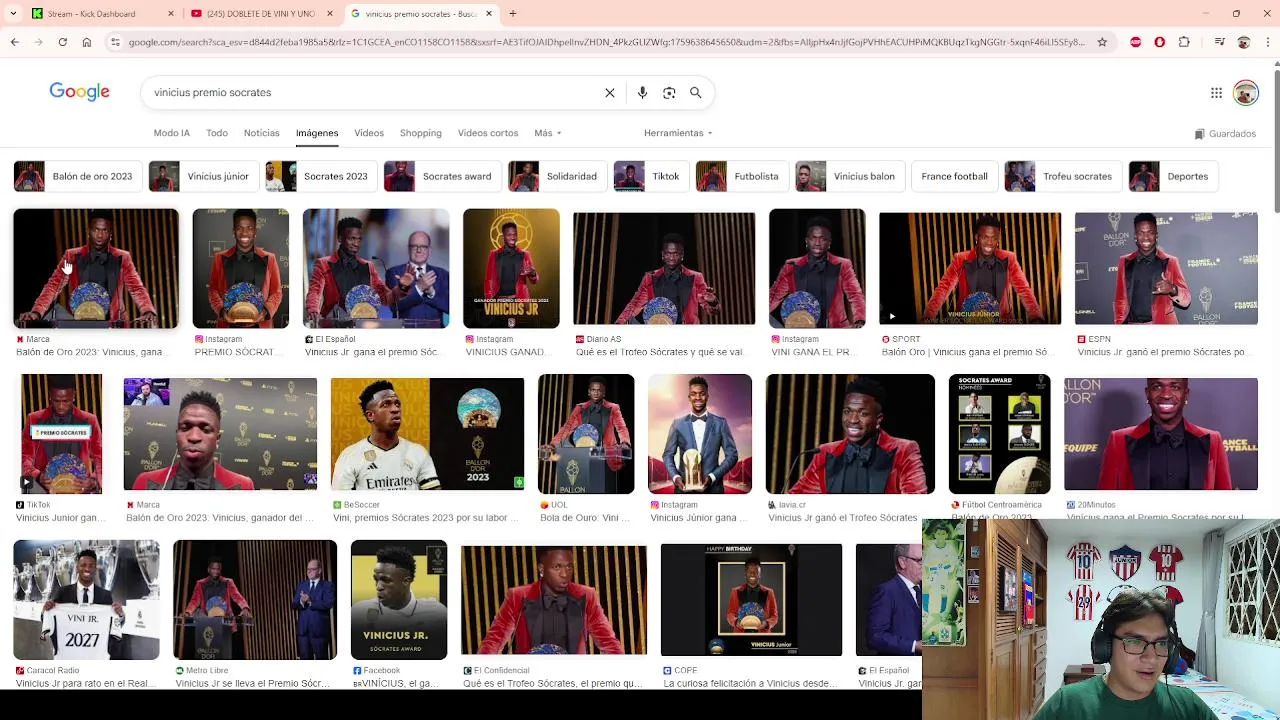Bookmark this page with the star icon

(x=1102, y=42)
